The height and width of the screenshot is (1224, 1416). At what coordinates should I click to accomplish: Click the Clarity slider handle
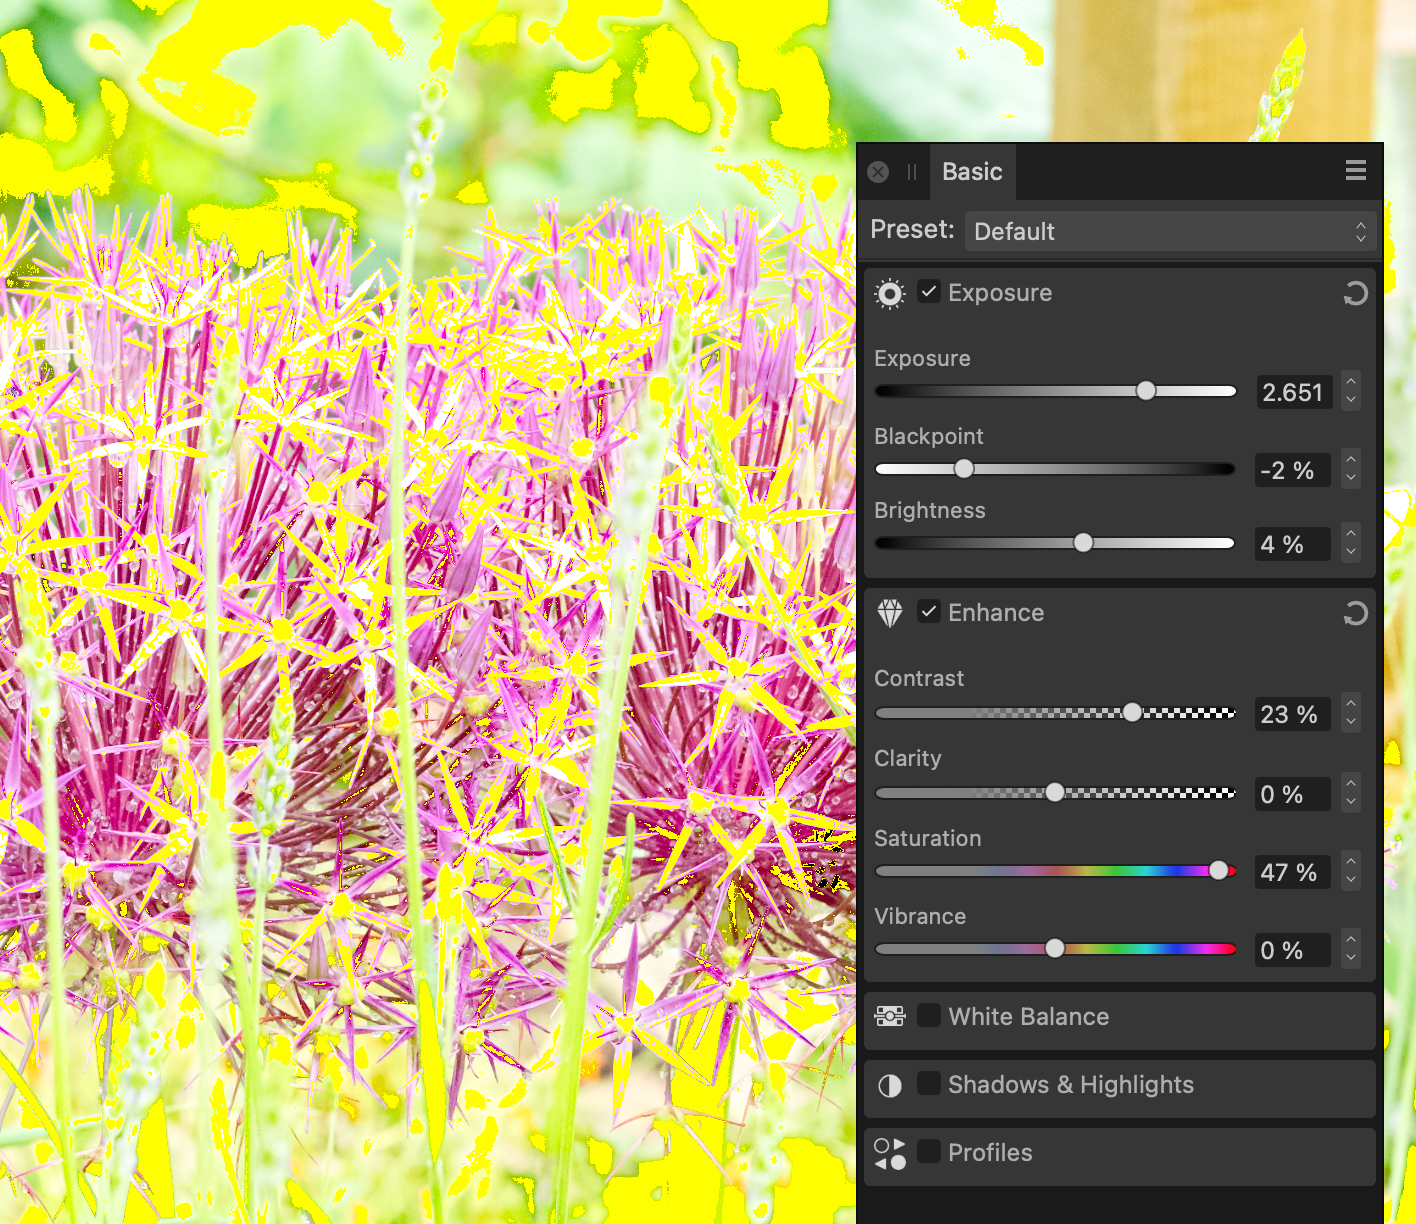tap(1055, 792)
